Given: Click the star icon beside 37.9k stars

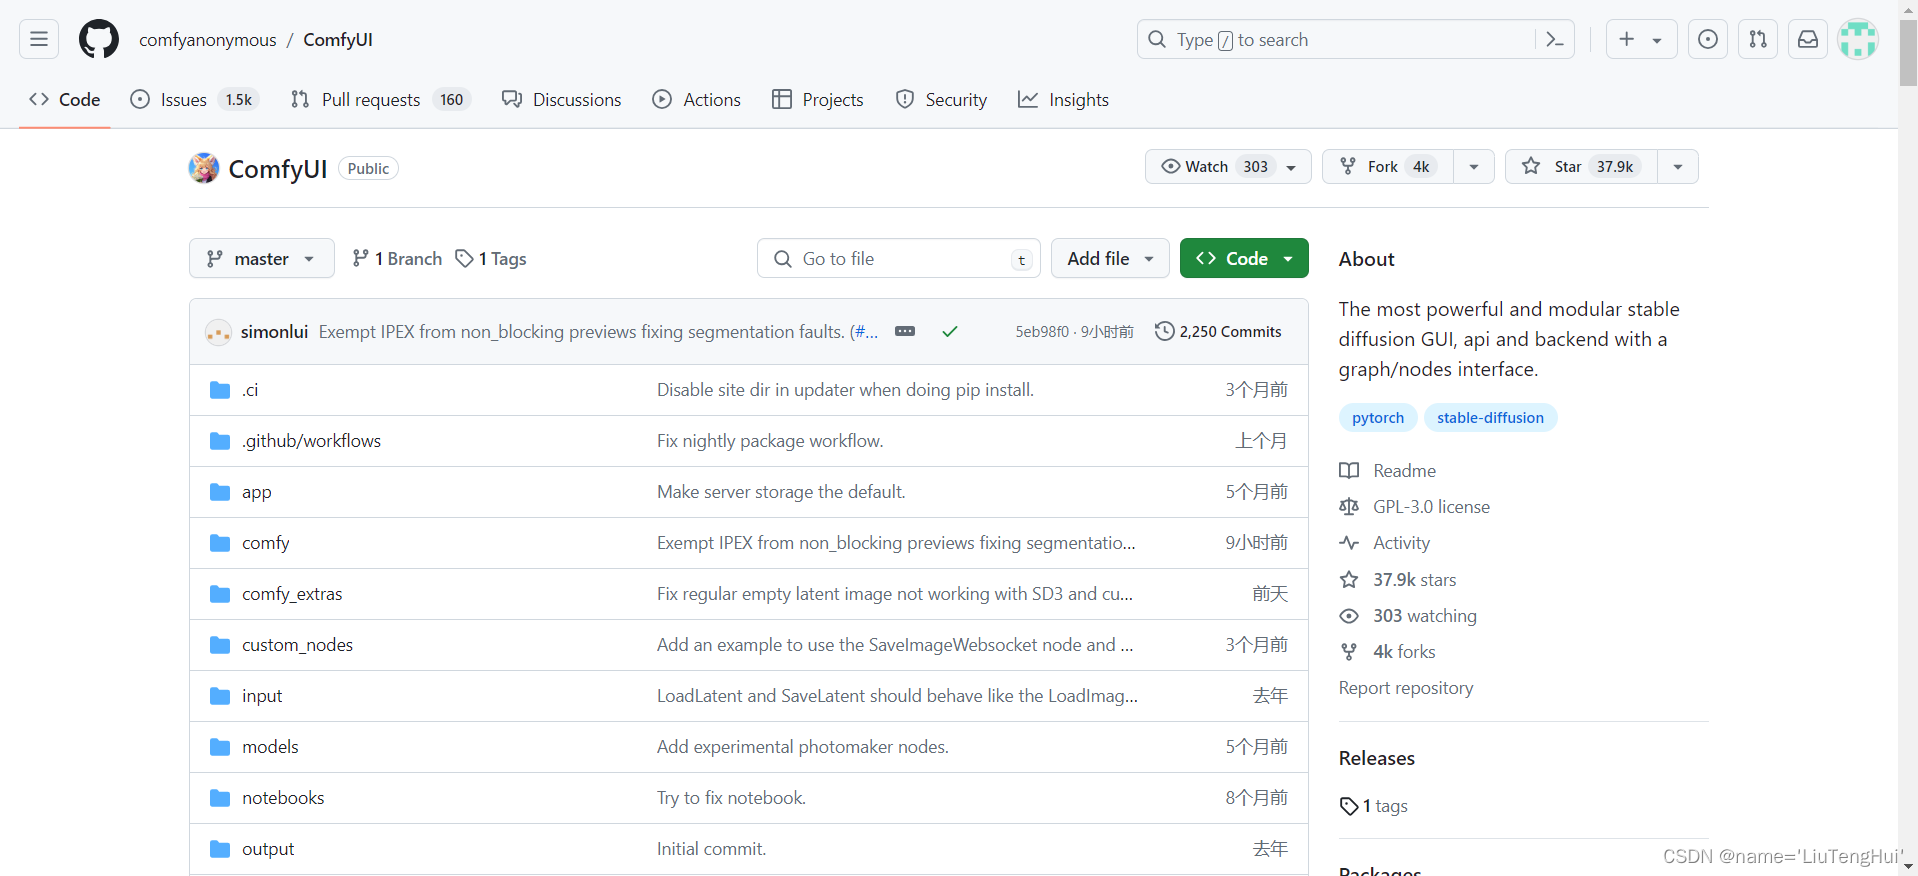Looking at the screenshot, I should click(x=1349, y=580).
